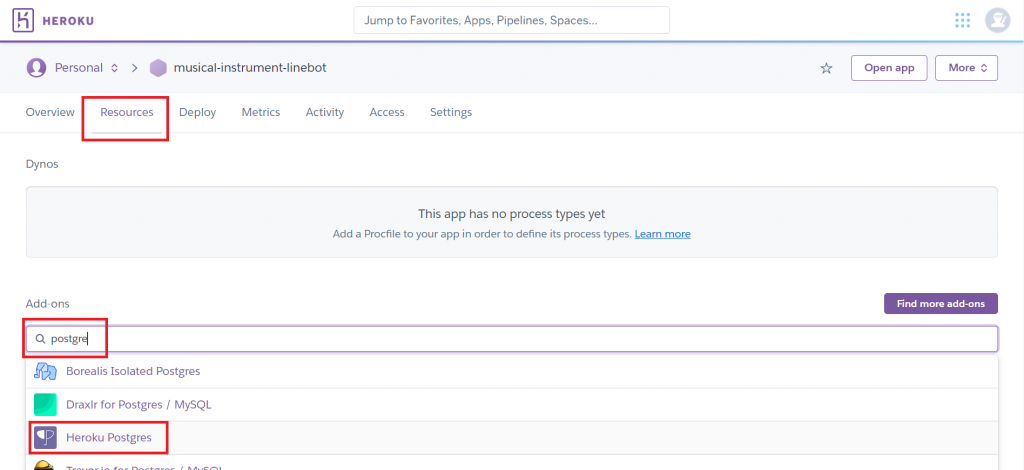Switch to the Resources tab
Screen dimensions: 1024x470
pos(126,112)
